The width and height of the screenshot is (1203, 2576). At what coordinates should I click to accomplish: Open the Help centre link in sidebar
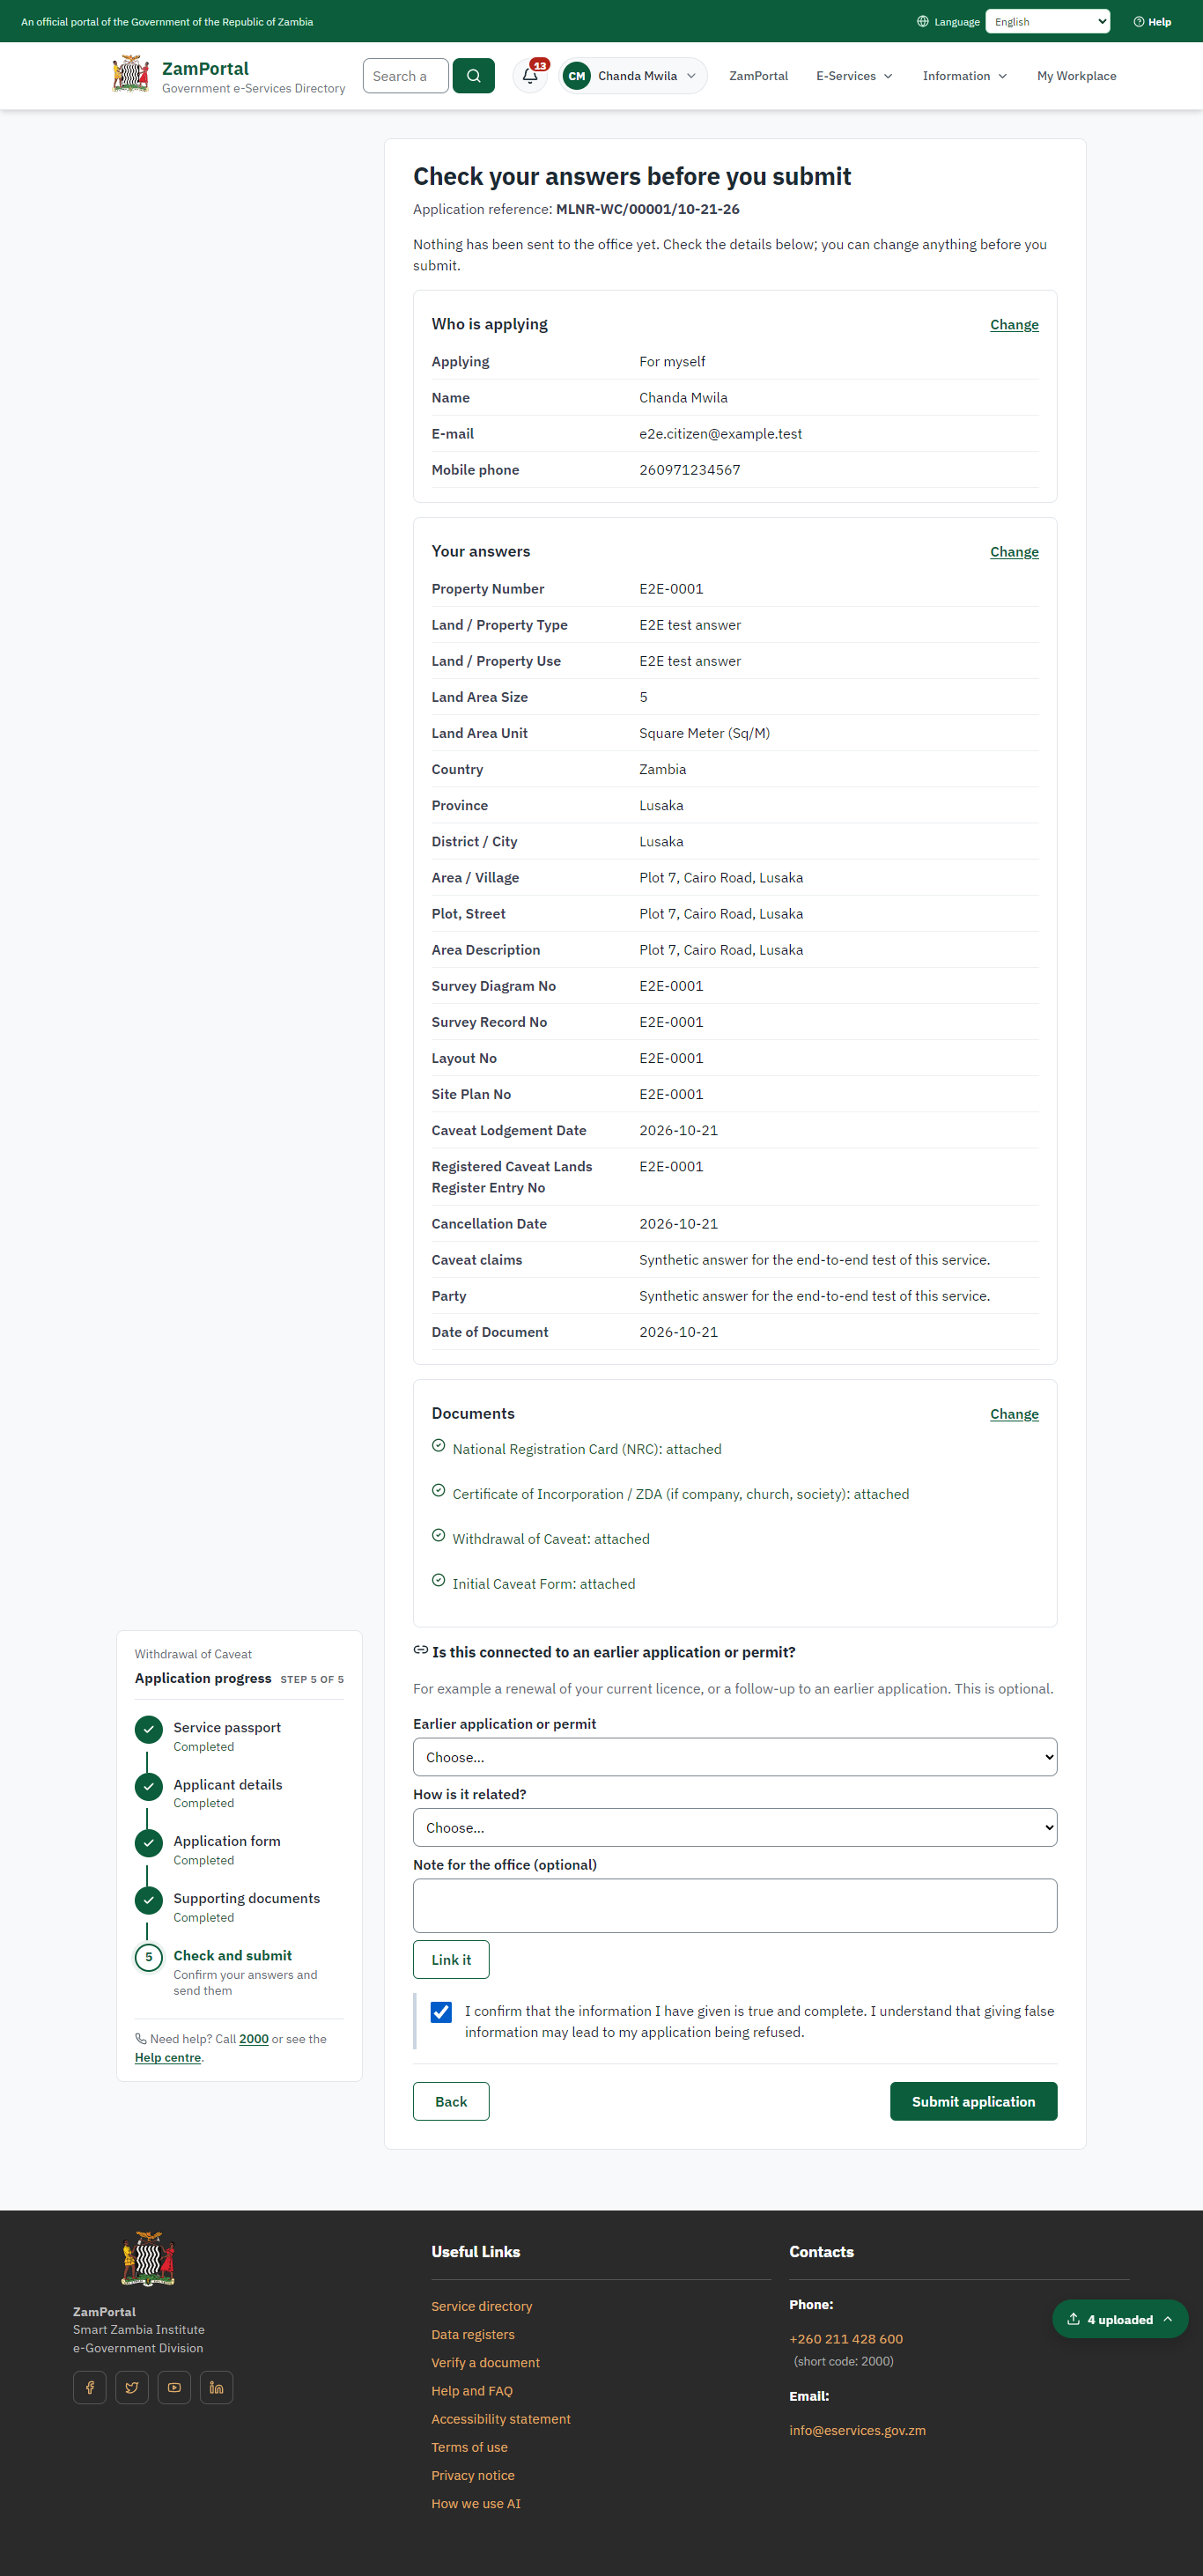tap(168, 2057)
